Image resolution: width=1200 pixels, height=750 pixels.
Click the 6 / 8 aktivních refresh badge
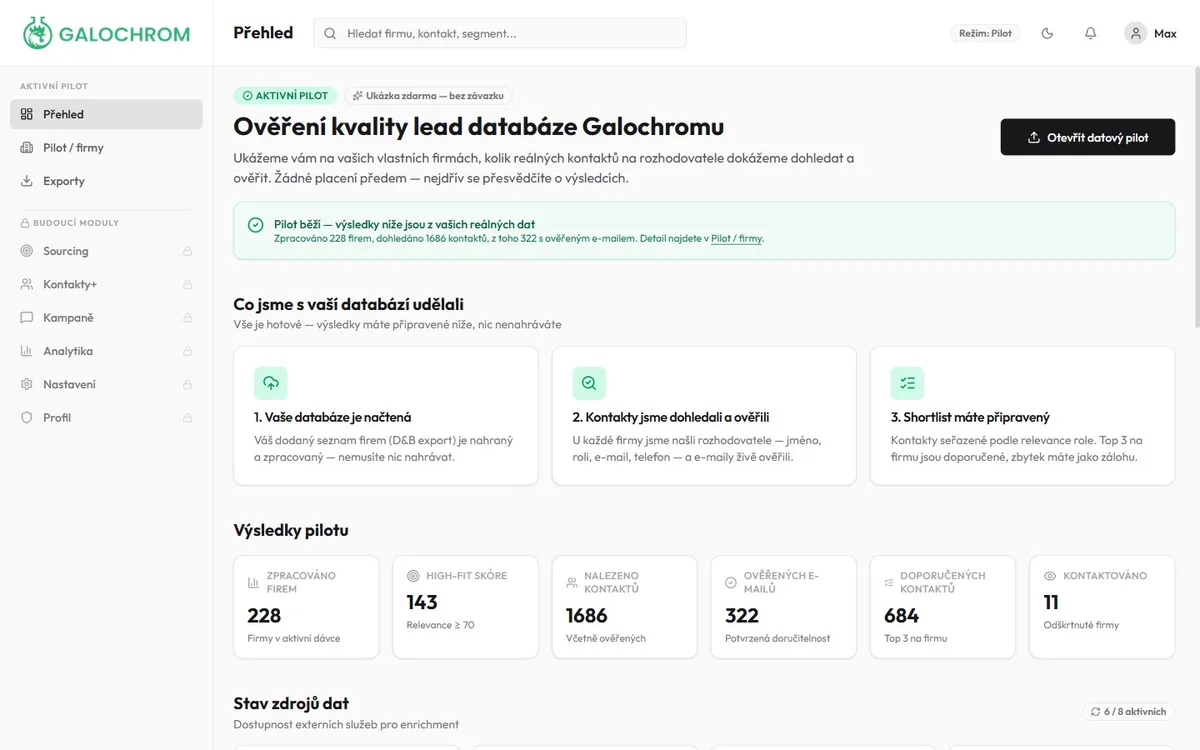point(1128,711)
